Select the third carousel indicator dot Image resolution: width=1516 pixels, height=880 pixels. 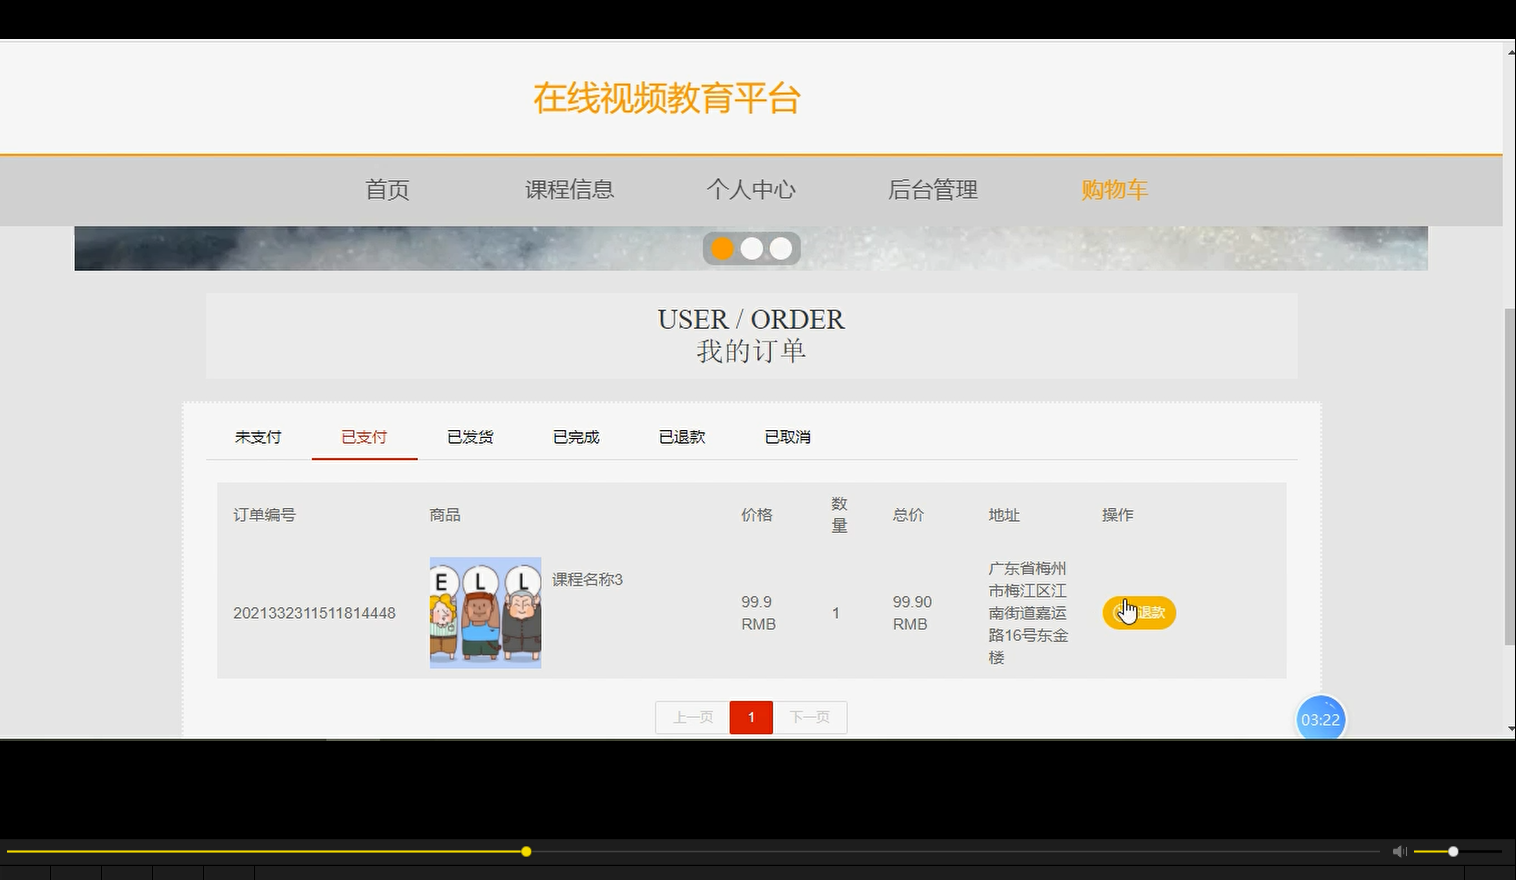780,248
